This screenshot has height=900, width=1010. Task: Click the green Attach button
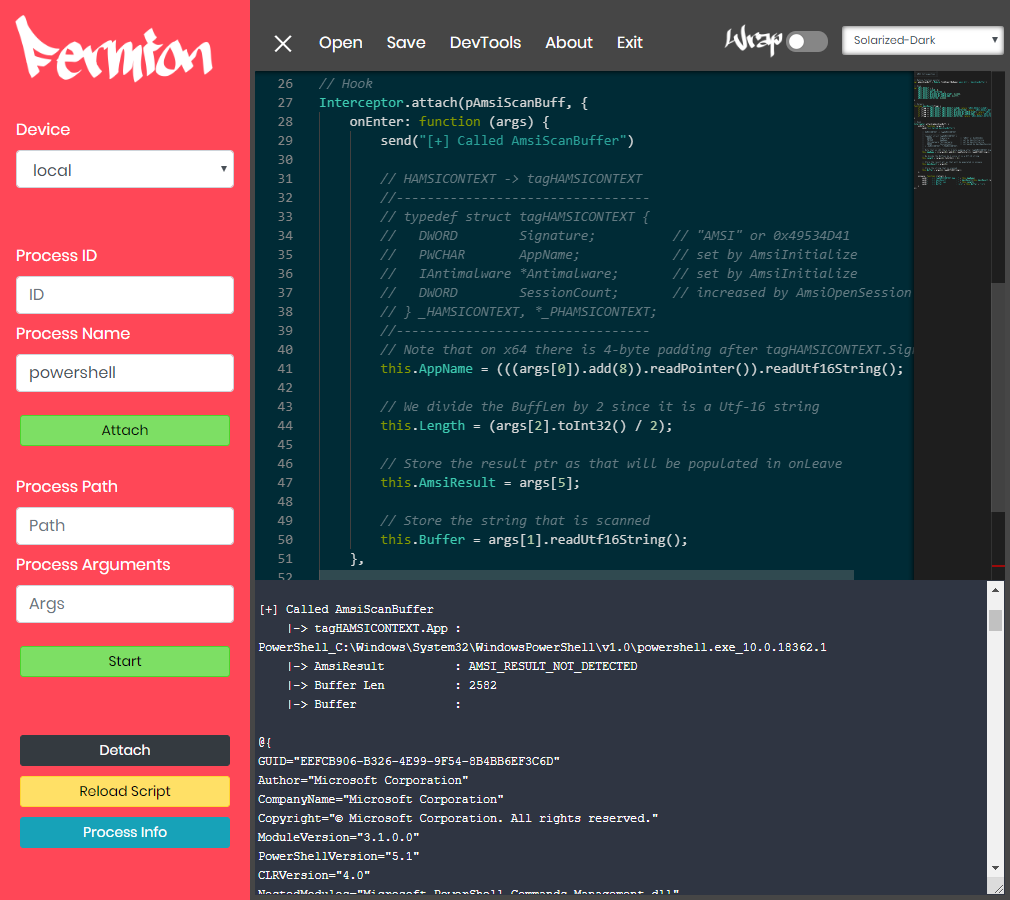click(x=125, y=430)
